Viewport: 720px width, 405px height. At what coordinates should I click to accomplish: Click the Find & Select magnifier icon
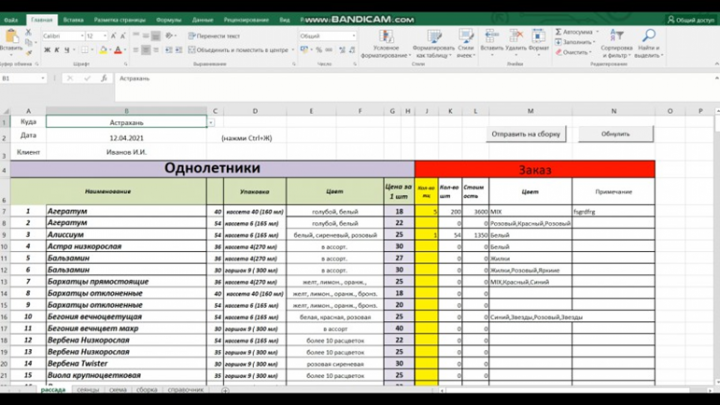pos(649,36)
